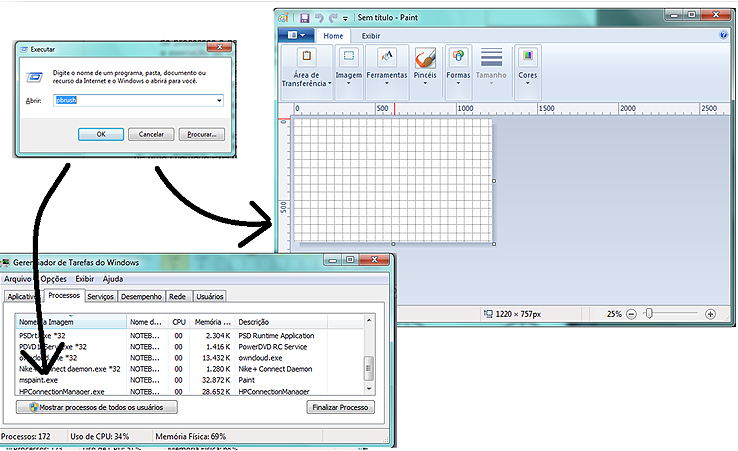738x451 pixels.
Task: Select the Pincéis brush icon
Action: pos(425,58)
